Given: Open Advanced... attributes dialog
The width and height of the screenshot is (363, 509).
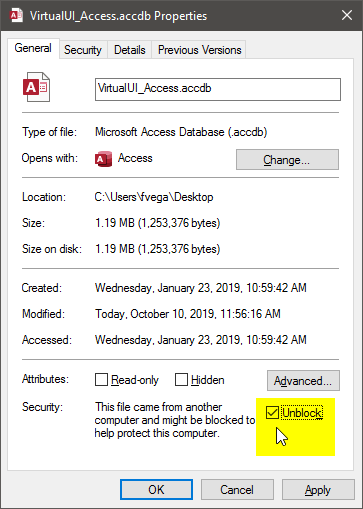Looking at the screenshot, I should (303, 380).
